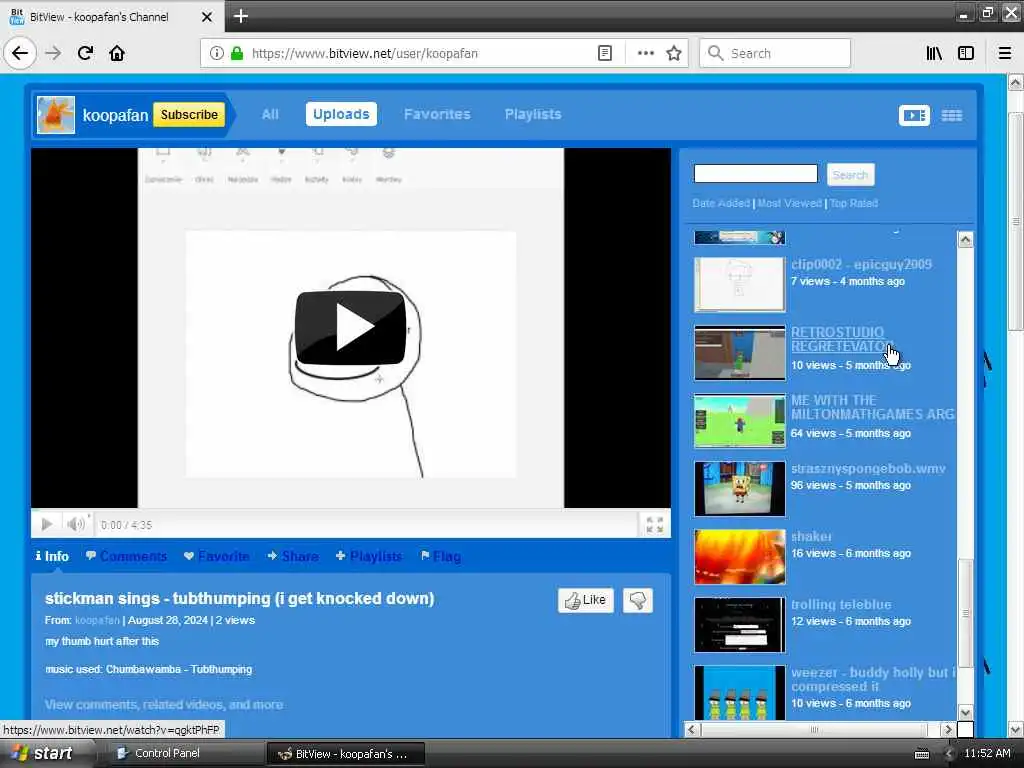Open page actions three-dot menu
Viewport: 1024px width, 768px height.
point(645,53)
